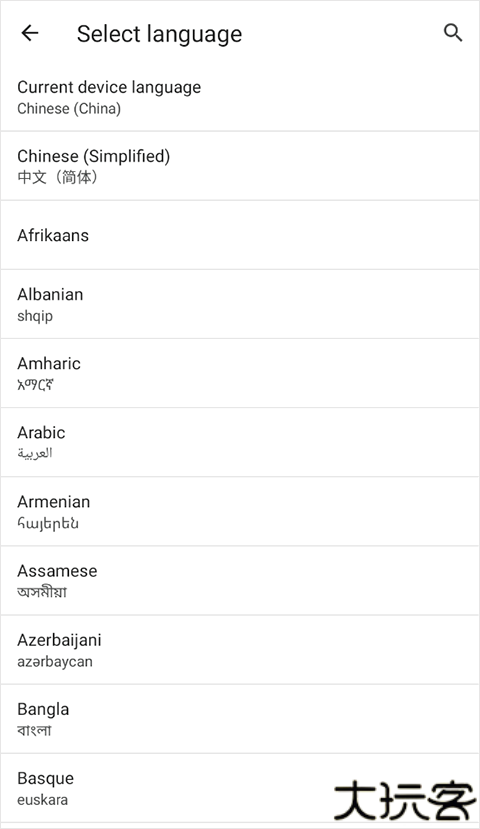The image size is (480, 829).
Task: Select Afrikaans from the list
Action: click(240, 235)
